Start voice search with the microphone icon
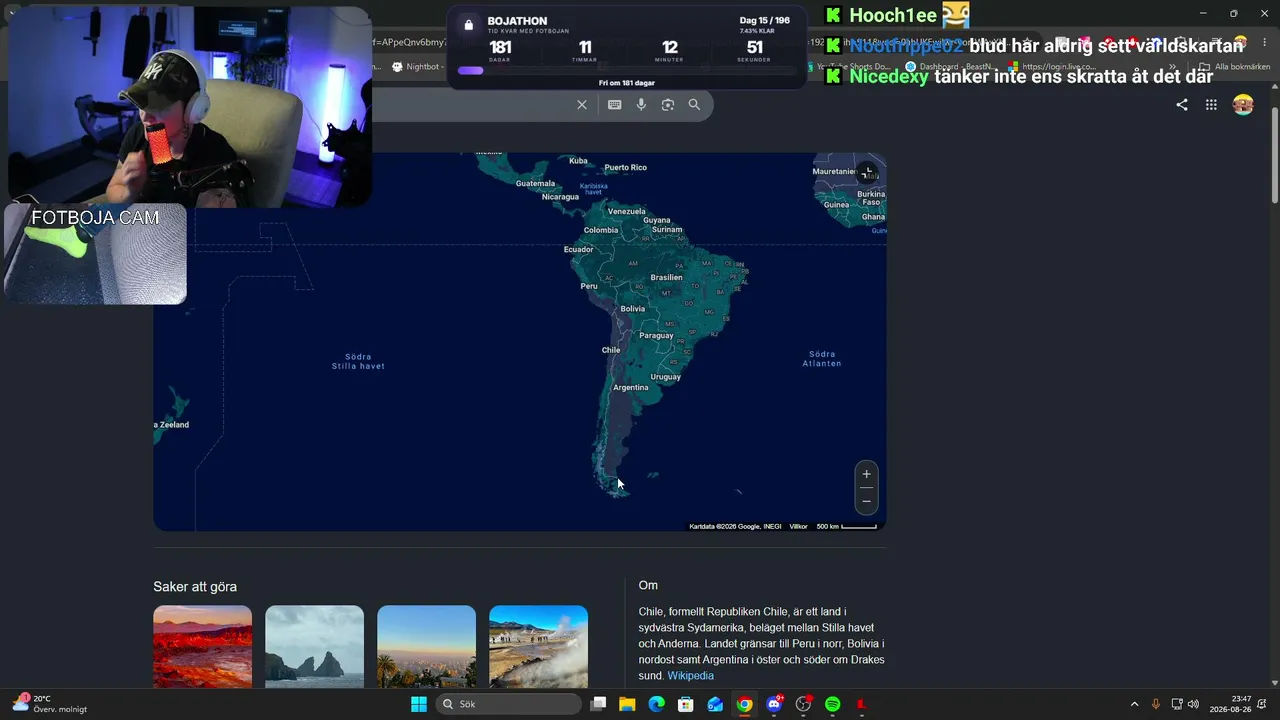The width and height of the screenshot is (1280, 720). 641,105
